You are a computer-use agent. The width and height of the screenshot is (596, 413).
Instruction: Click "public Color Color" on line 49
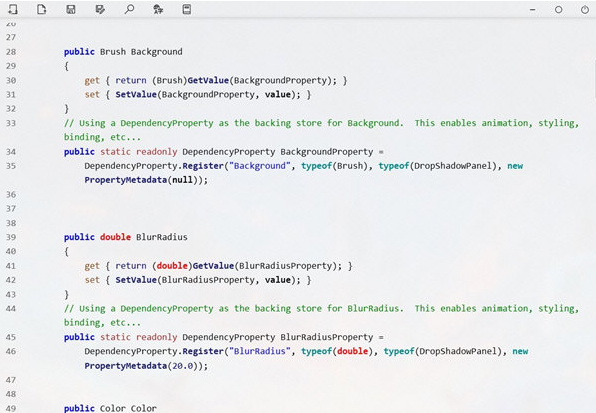click(x=110, y=408)
